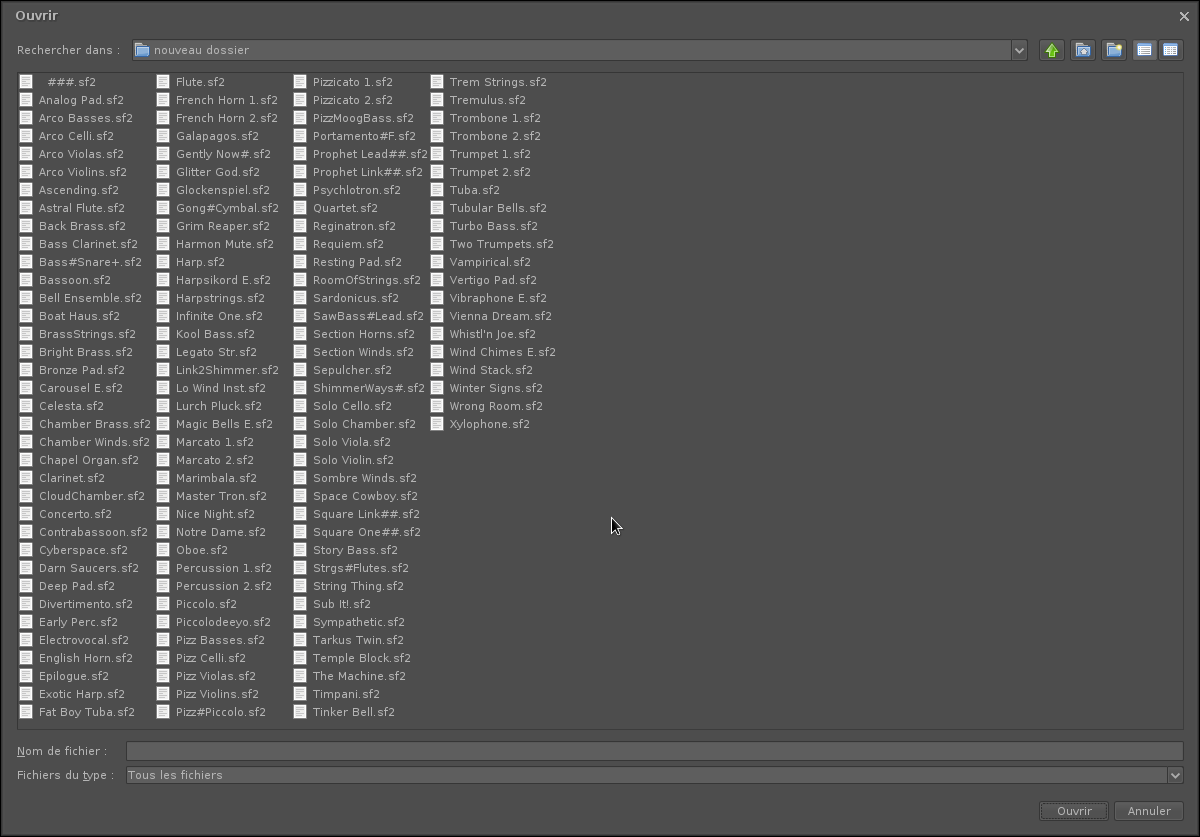
Task: Focus the Nom de fichier field
Action: coord(655,751)
